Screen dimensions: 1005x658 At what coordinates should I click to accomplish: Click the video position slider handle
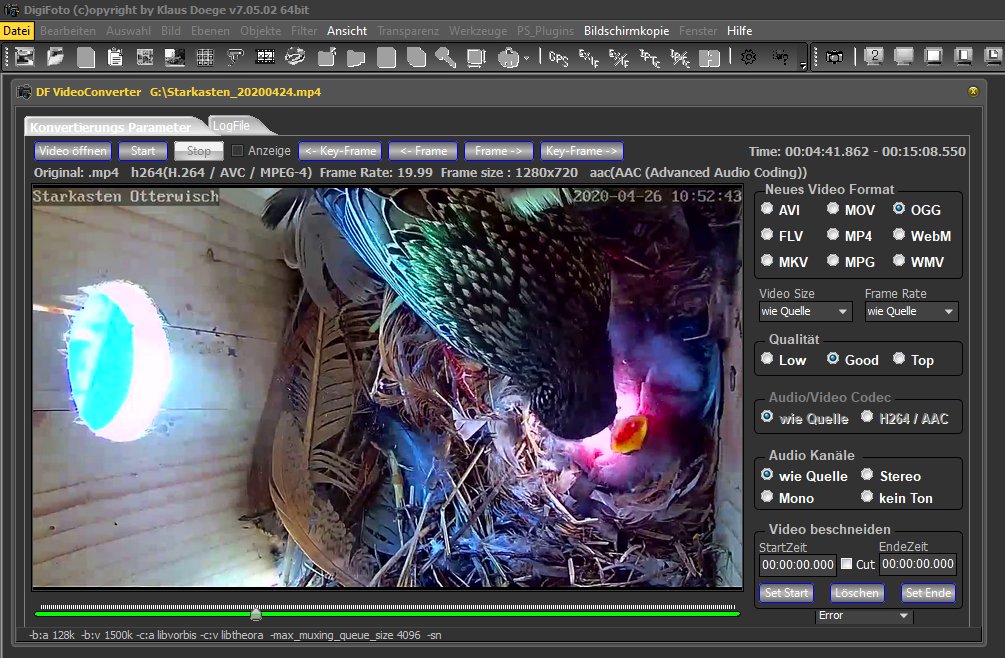[x=256, y=613]
